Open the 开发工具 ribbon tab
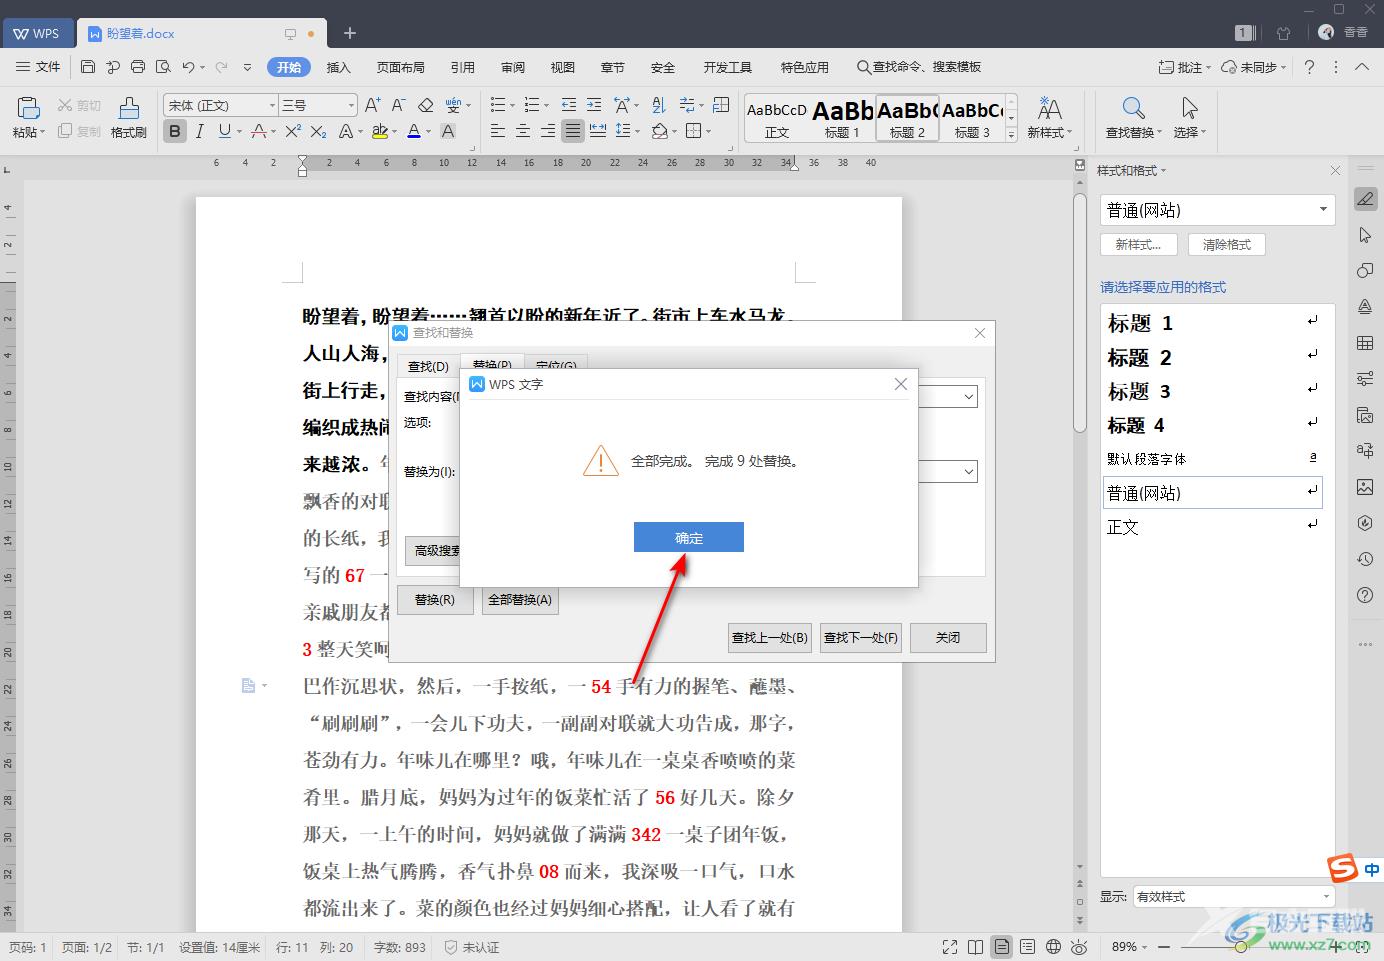Image resolution: width=1384 pixels, height=961 pixels. (x=728, y=67)
